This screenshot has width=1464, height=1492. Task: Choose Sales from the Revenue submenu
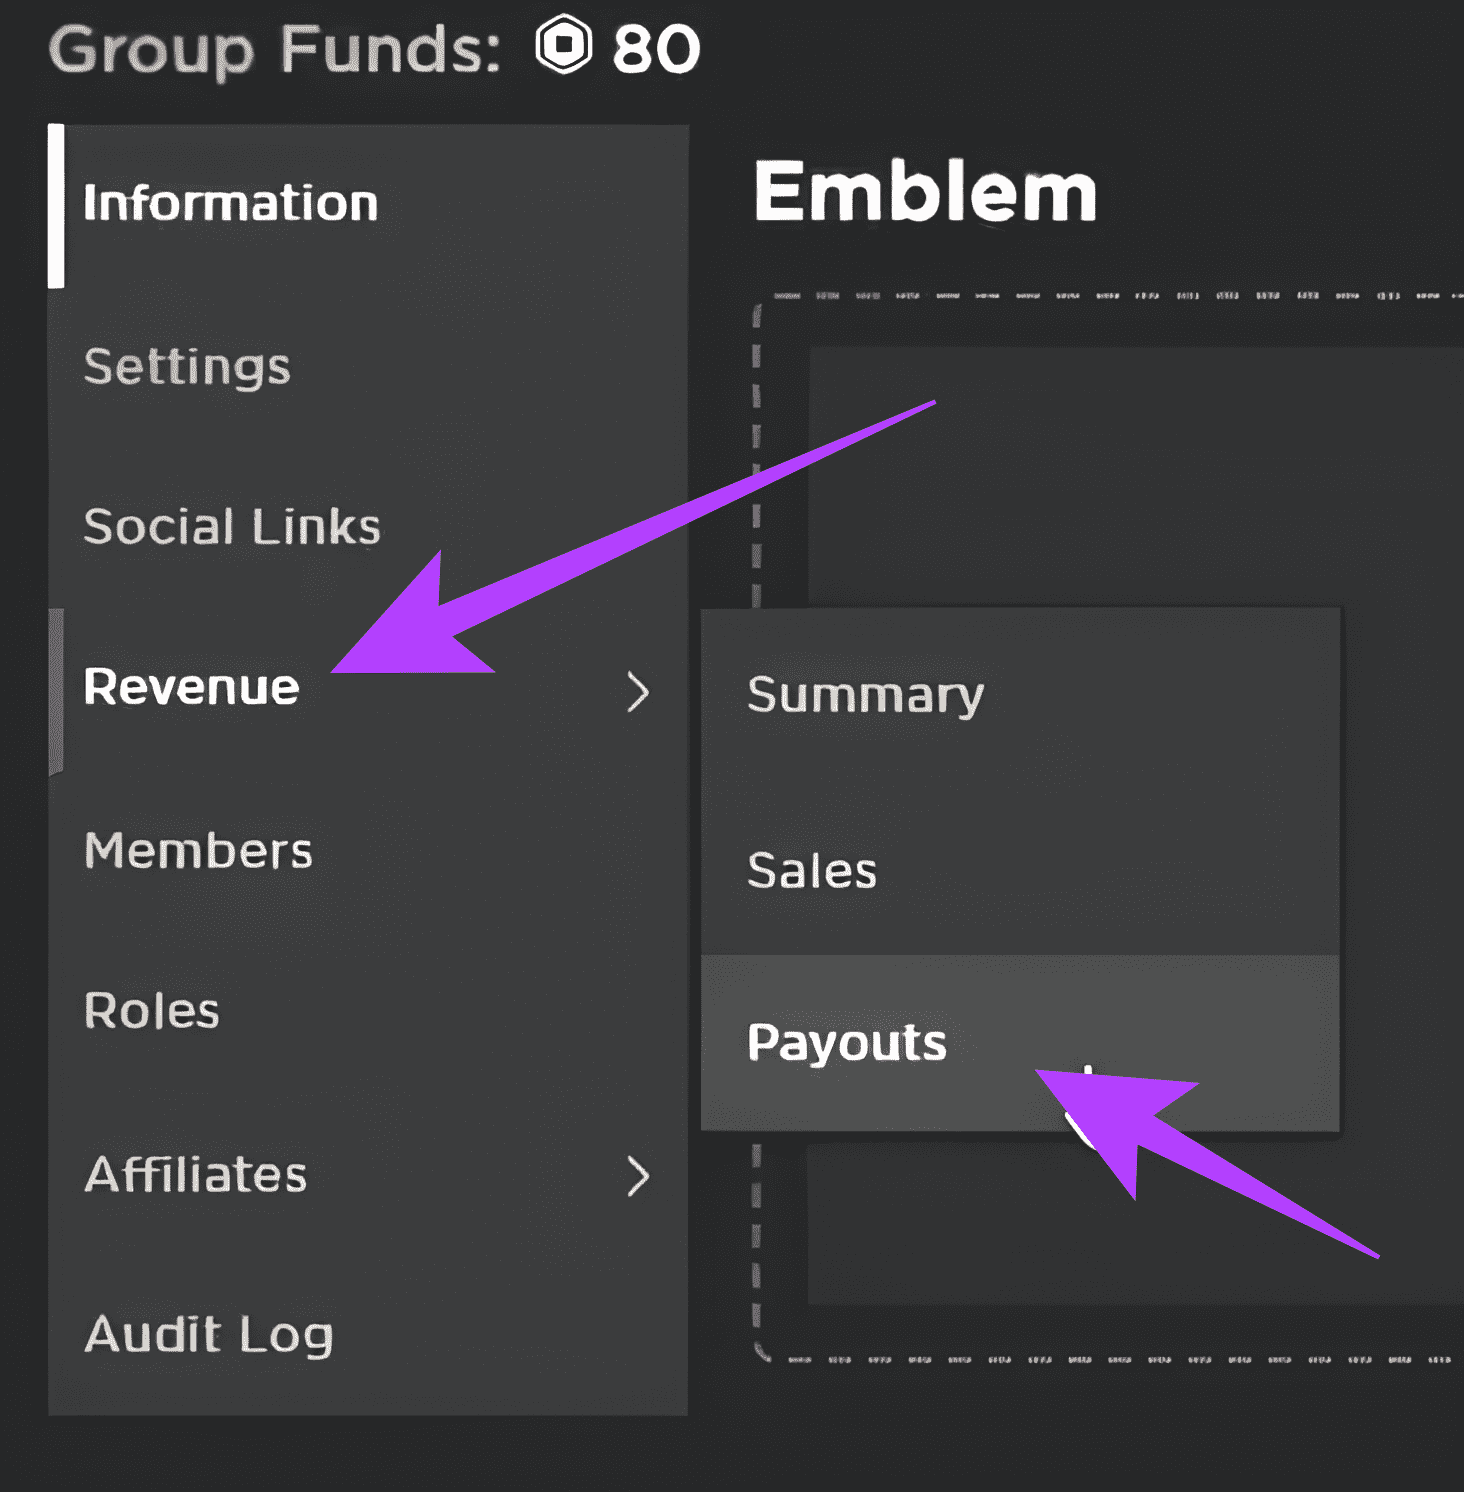812,870
